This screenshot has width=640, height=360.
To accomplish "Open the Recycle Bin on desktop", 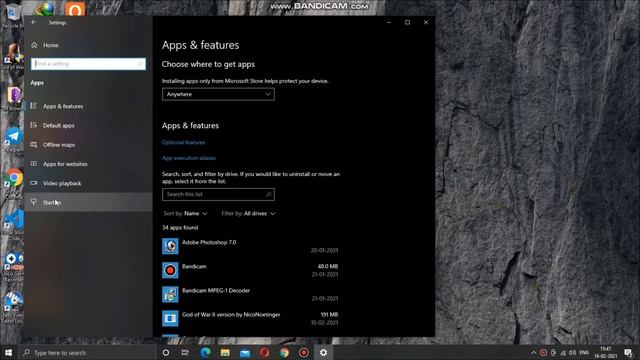I will (x=13, y=14).
